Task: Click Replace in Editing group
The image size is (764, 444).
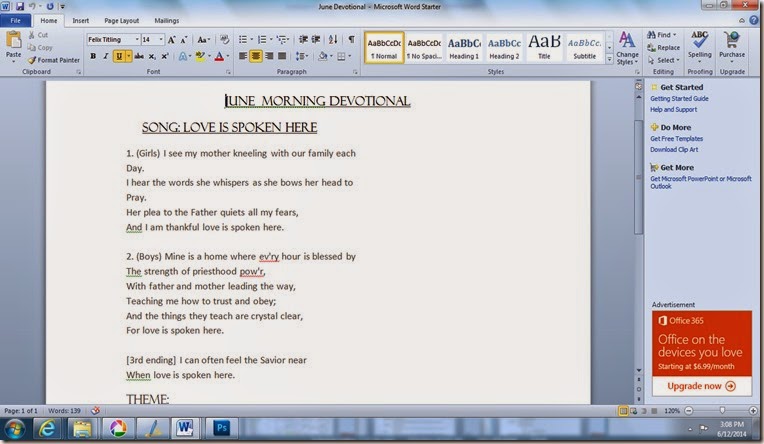Action: point(663,48)
